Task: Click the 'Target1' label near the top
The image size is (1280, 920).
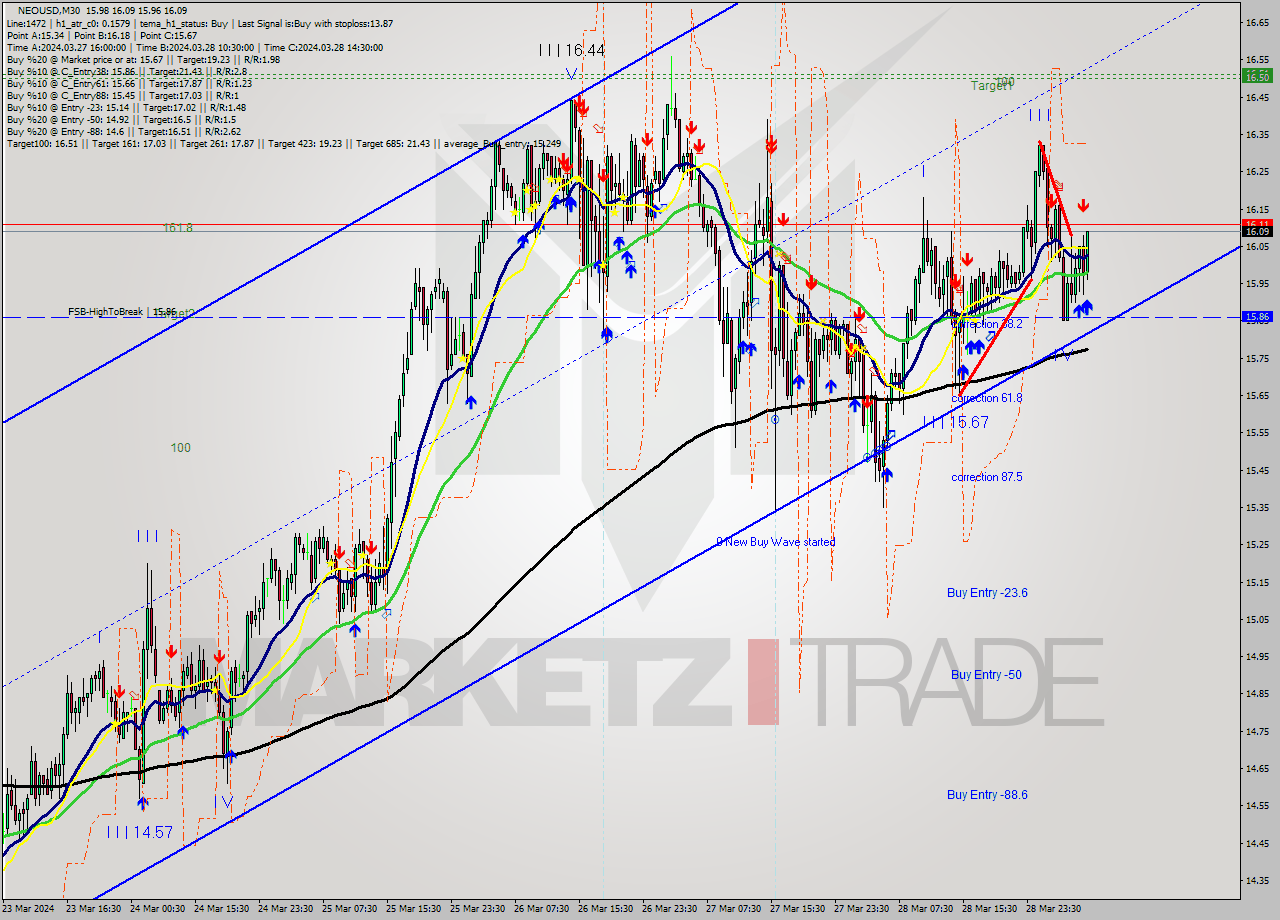Action: click(x=991, y=87)
